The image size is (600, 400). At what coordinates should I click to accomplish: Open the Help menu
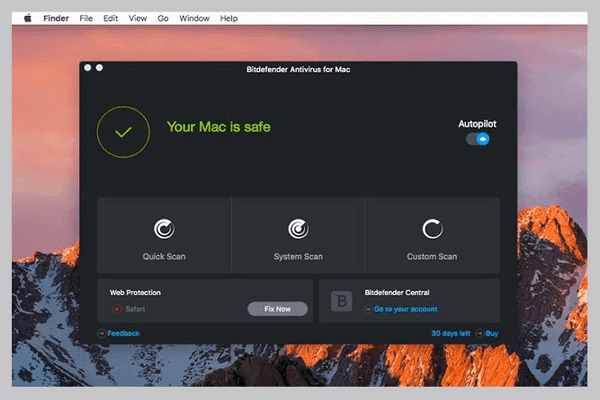tap(229, 18)
